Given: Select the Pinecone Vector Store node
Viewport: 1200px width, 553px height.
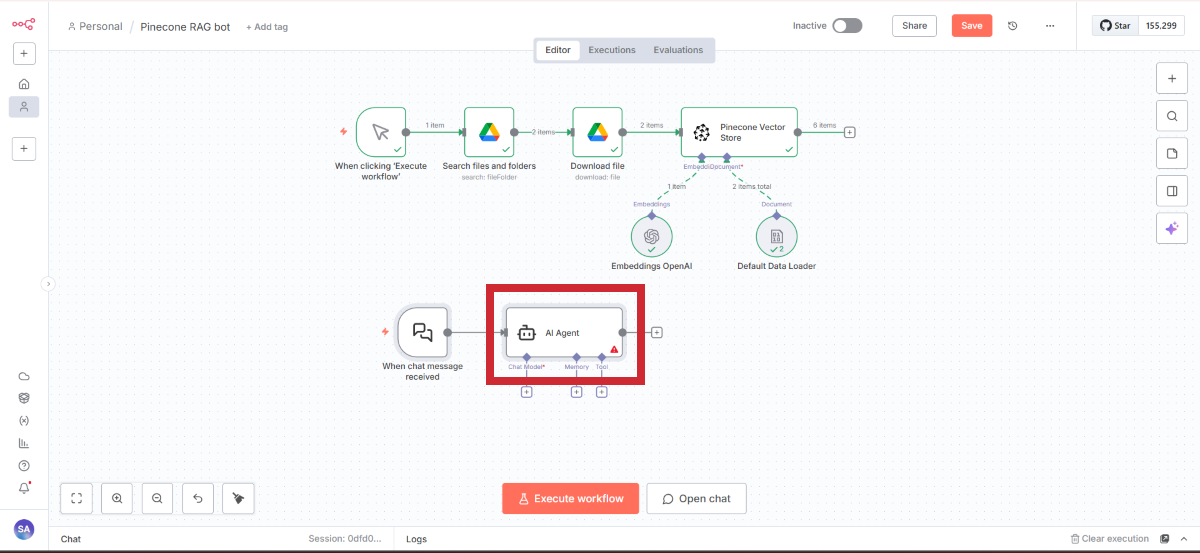Looking at the screenshot, I should tap(739, 132).
